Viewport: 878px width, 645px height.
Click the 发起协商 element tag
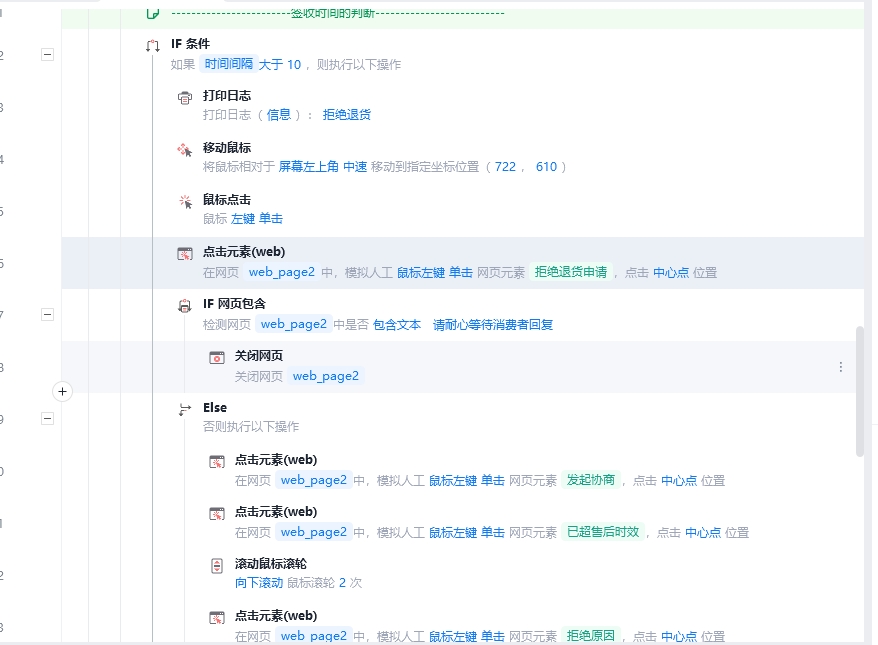(x=591, y=480)
